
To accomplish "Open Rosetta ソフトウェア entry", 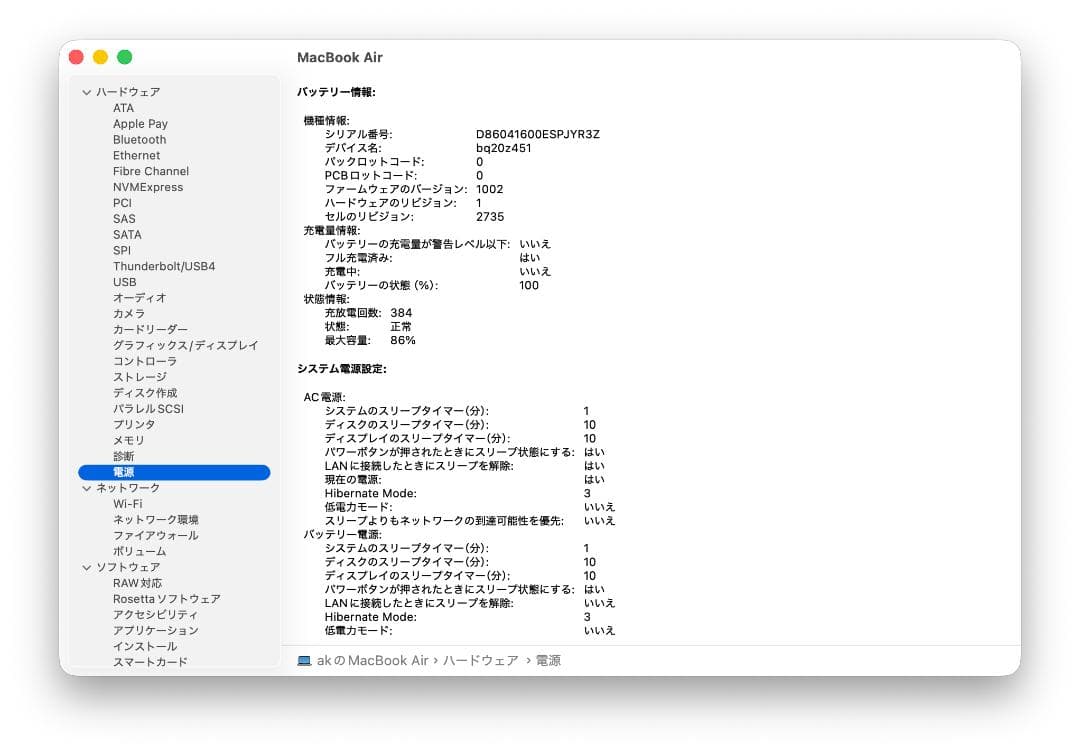I will point(167,598).
